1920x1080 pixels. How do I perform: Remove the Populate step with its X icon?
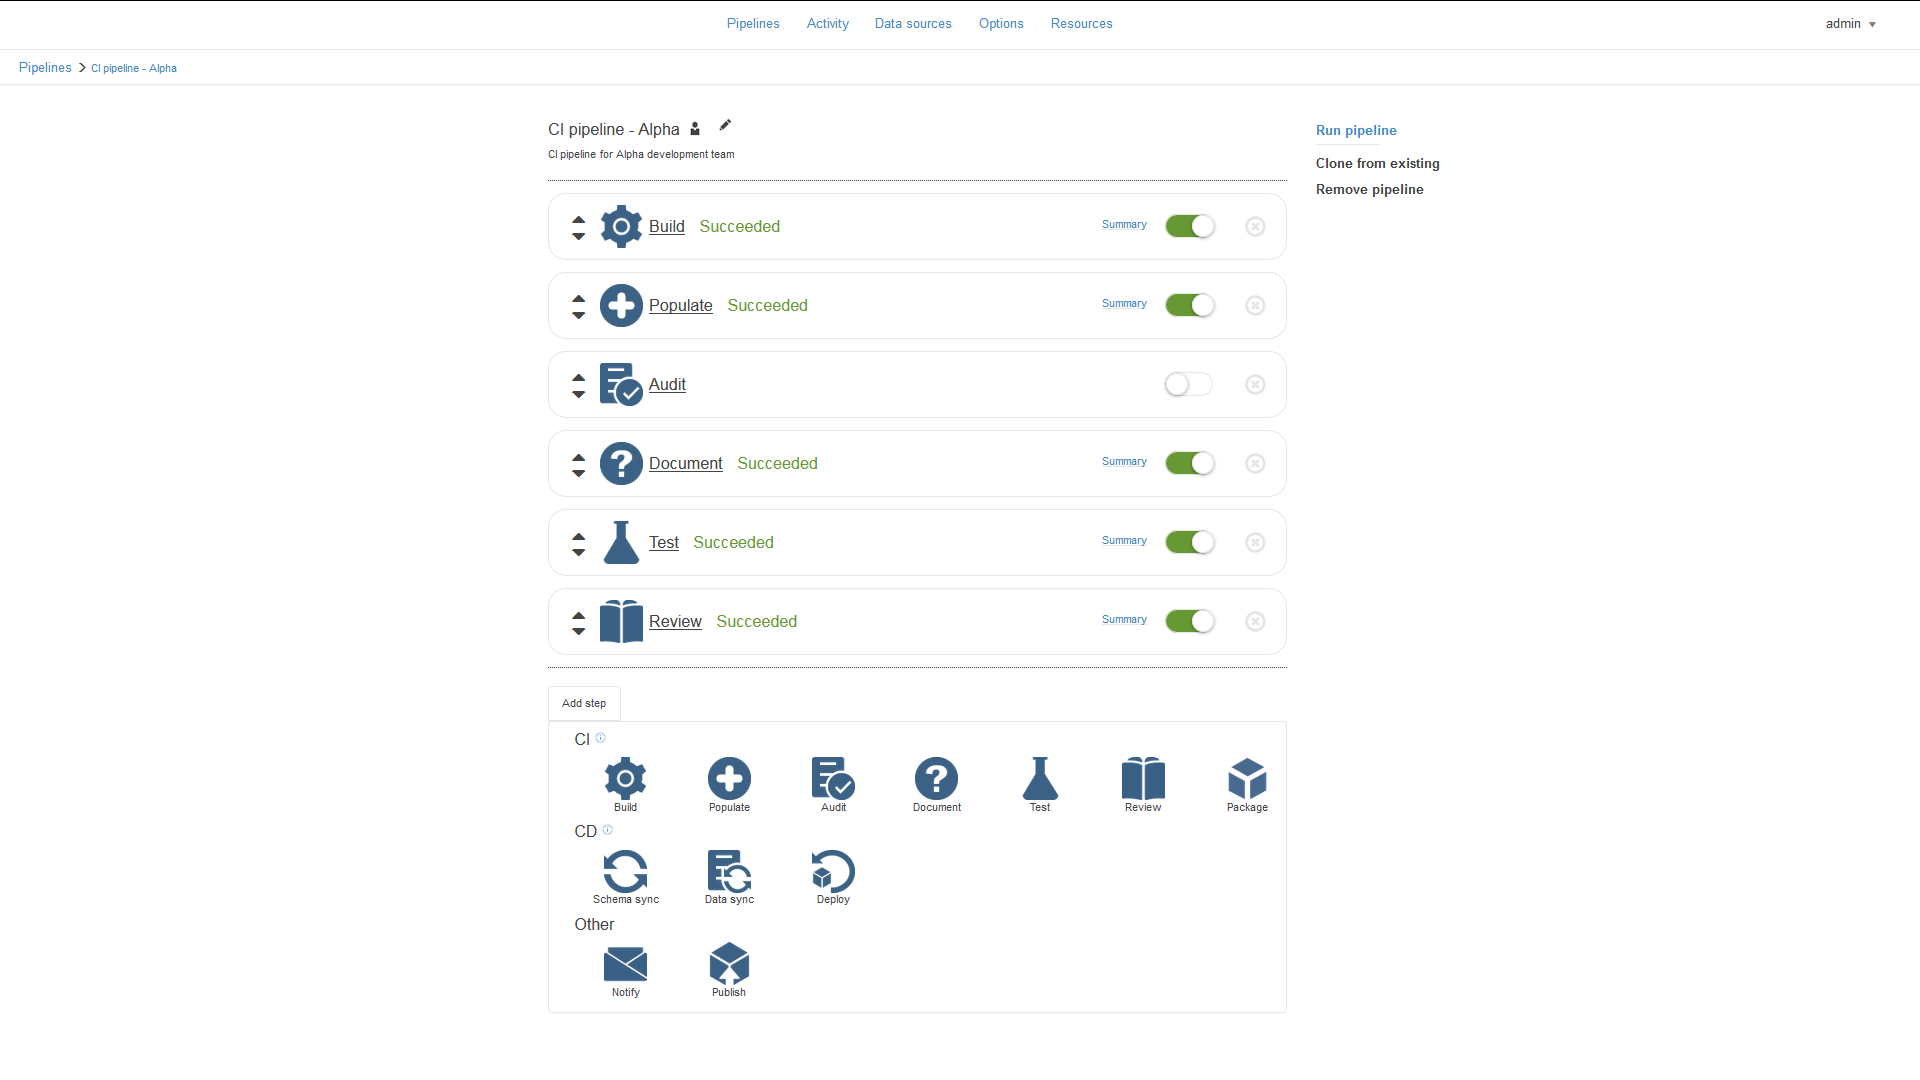[x=1255, y=305]
